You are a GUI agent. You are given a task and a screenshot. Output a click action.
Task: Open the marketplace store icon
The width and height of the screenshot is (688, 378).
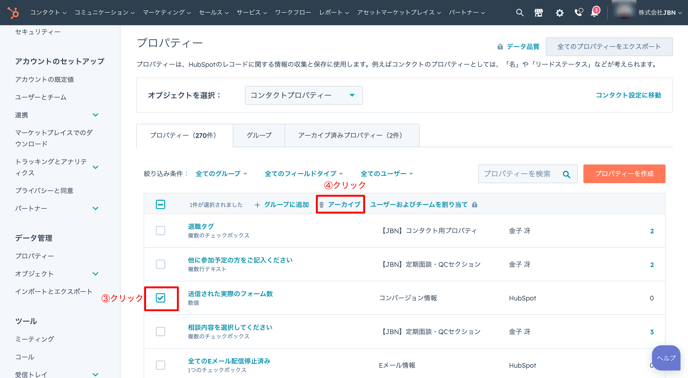pos(538,13)
